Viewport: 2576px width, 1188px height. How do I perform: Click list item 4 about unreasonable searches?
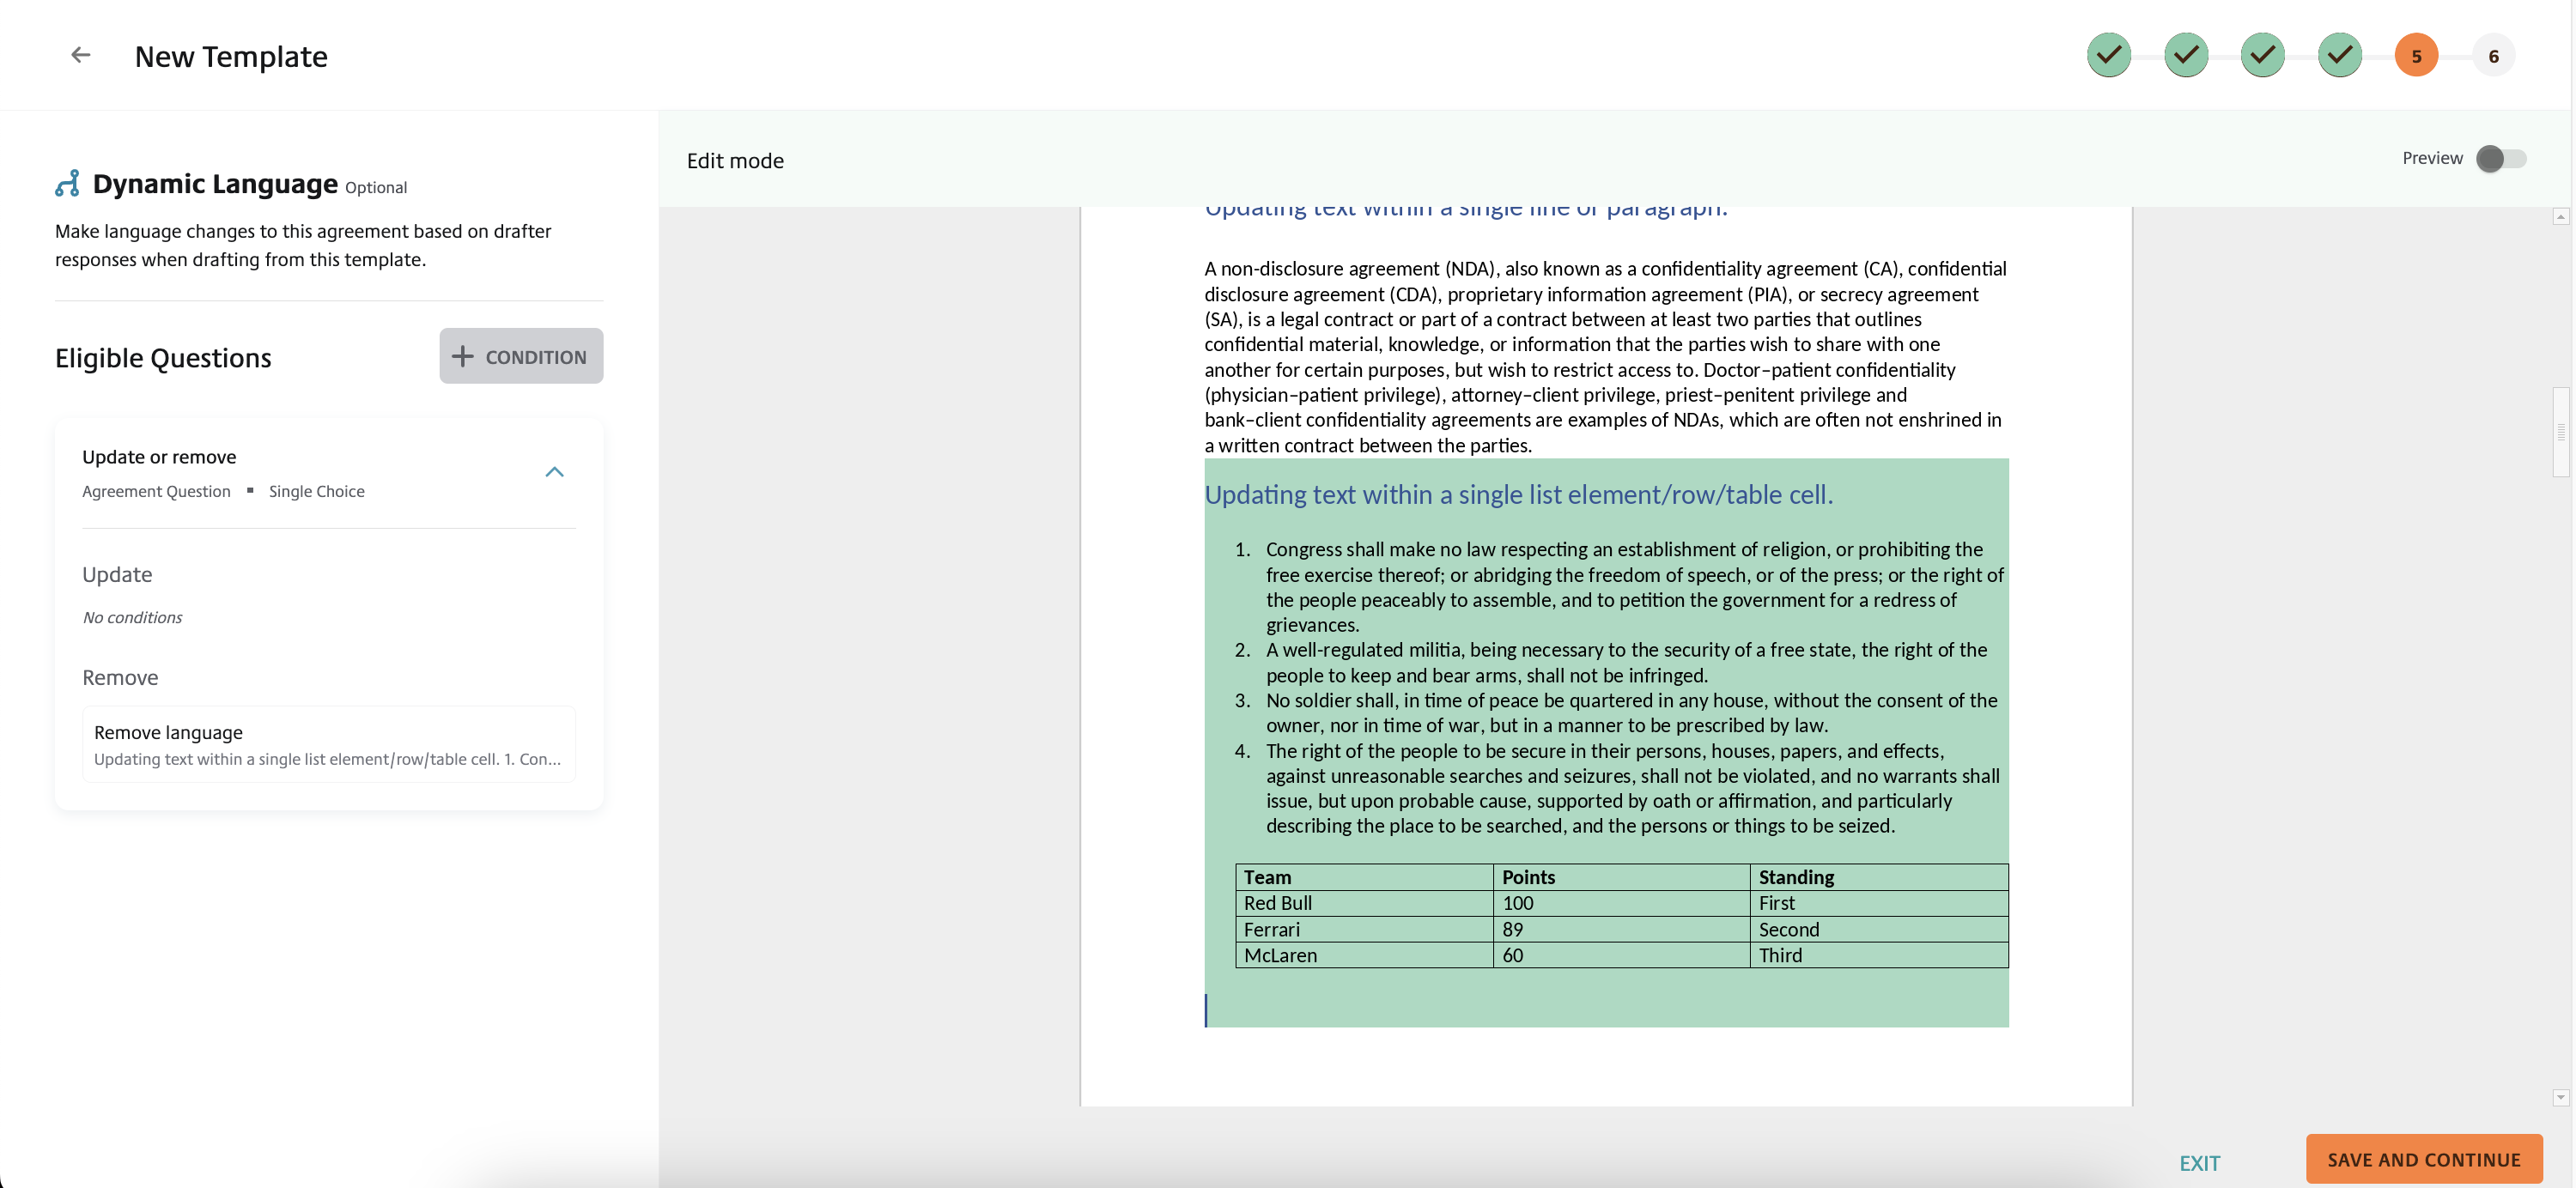[1632, 789]
